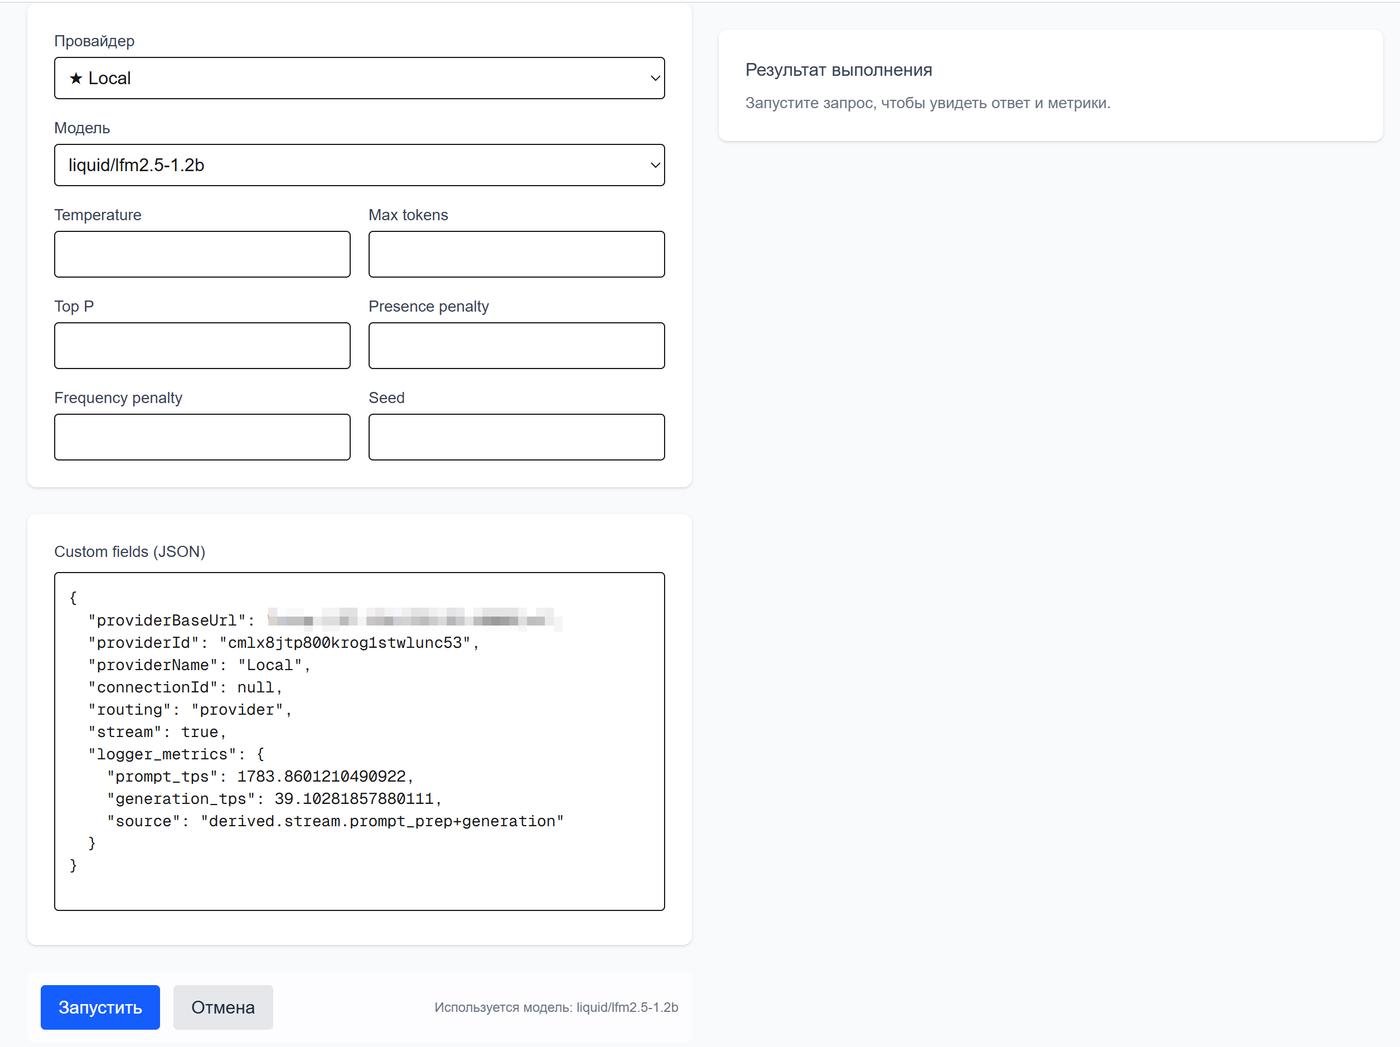The height and width of the screenshot is (1047, 1400).
Task: Place cursor on the providerId line
Action: [283, 643]
